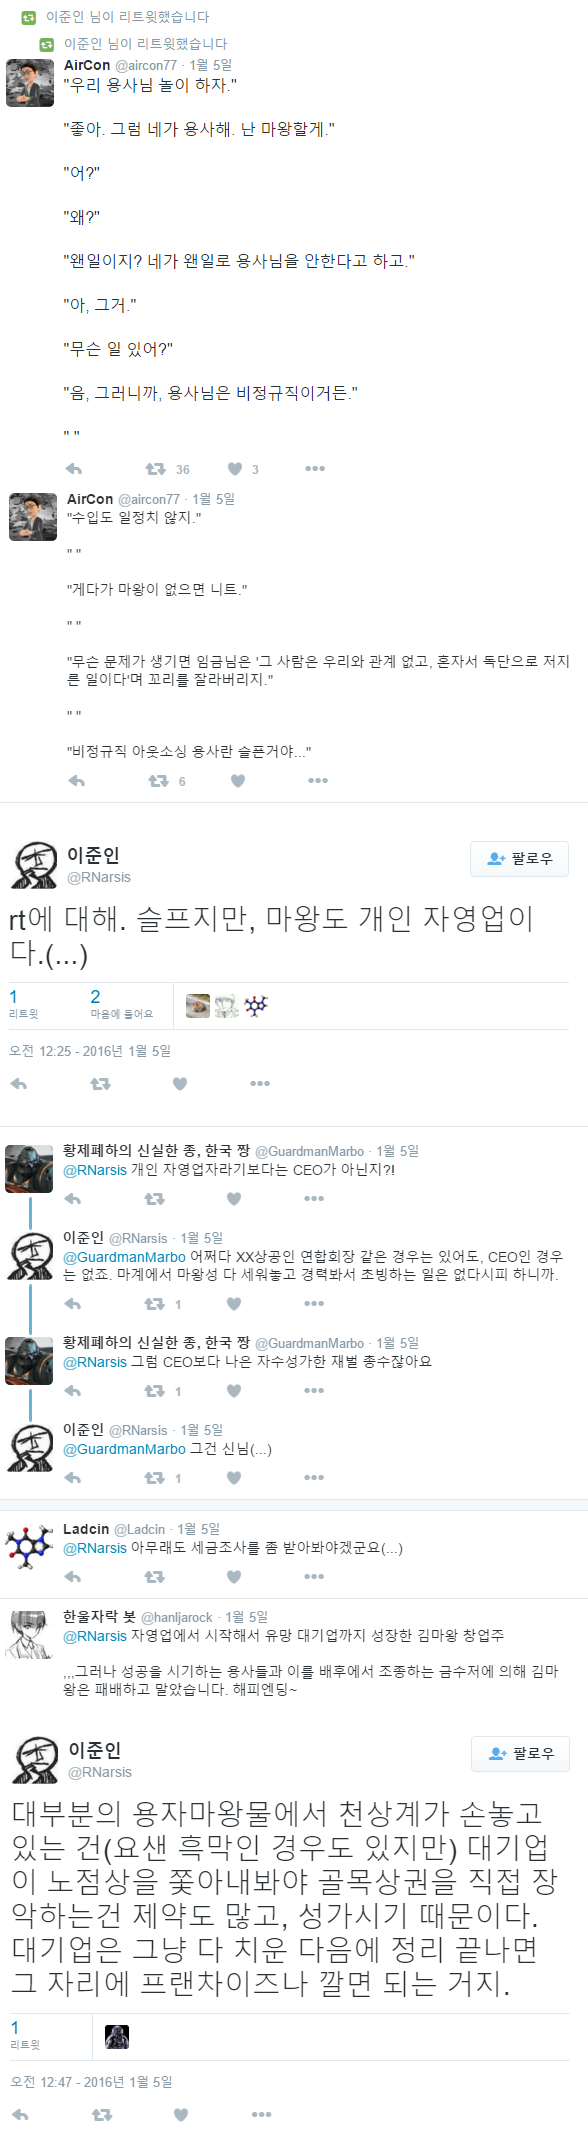Image resolution: width=588 pixels, height=2141 pixels.
Task: Like the second AirCon tweet about 수입도 일정치 않지
Action: click(x=238, y=781)
